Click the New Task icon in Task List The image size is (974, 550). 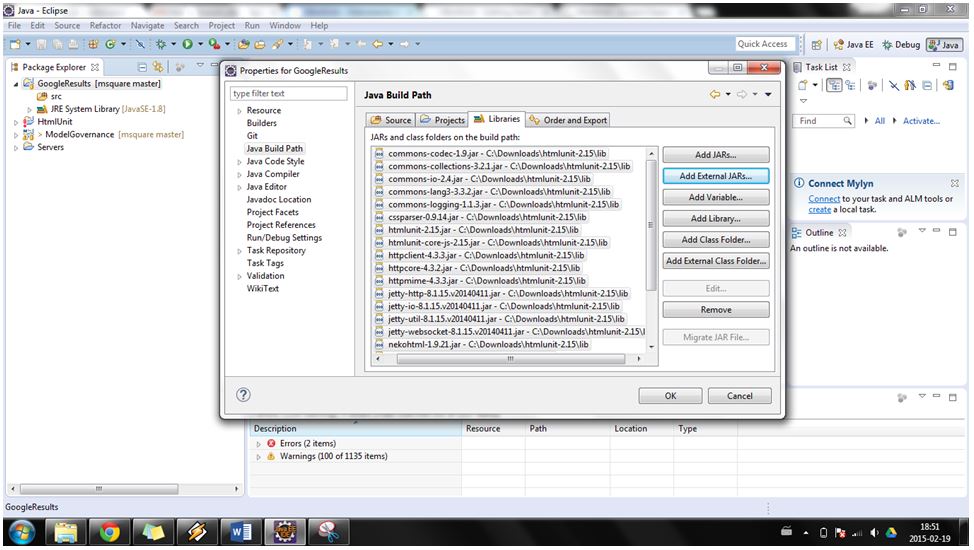click(803, 86)
